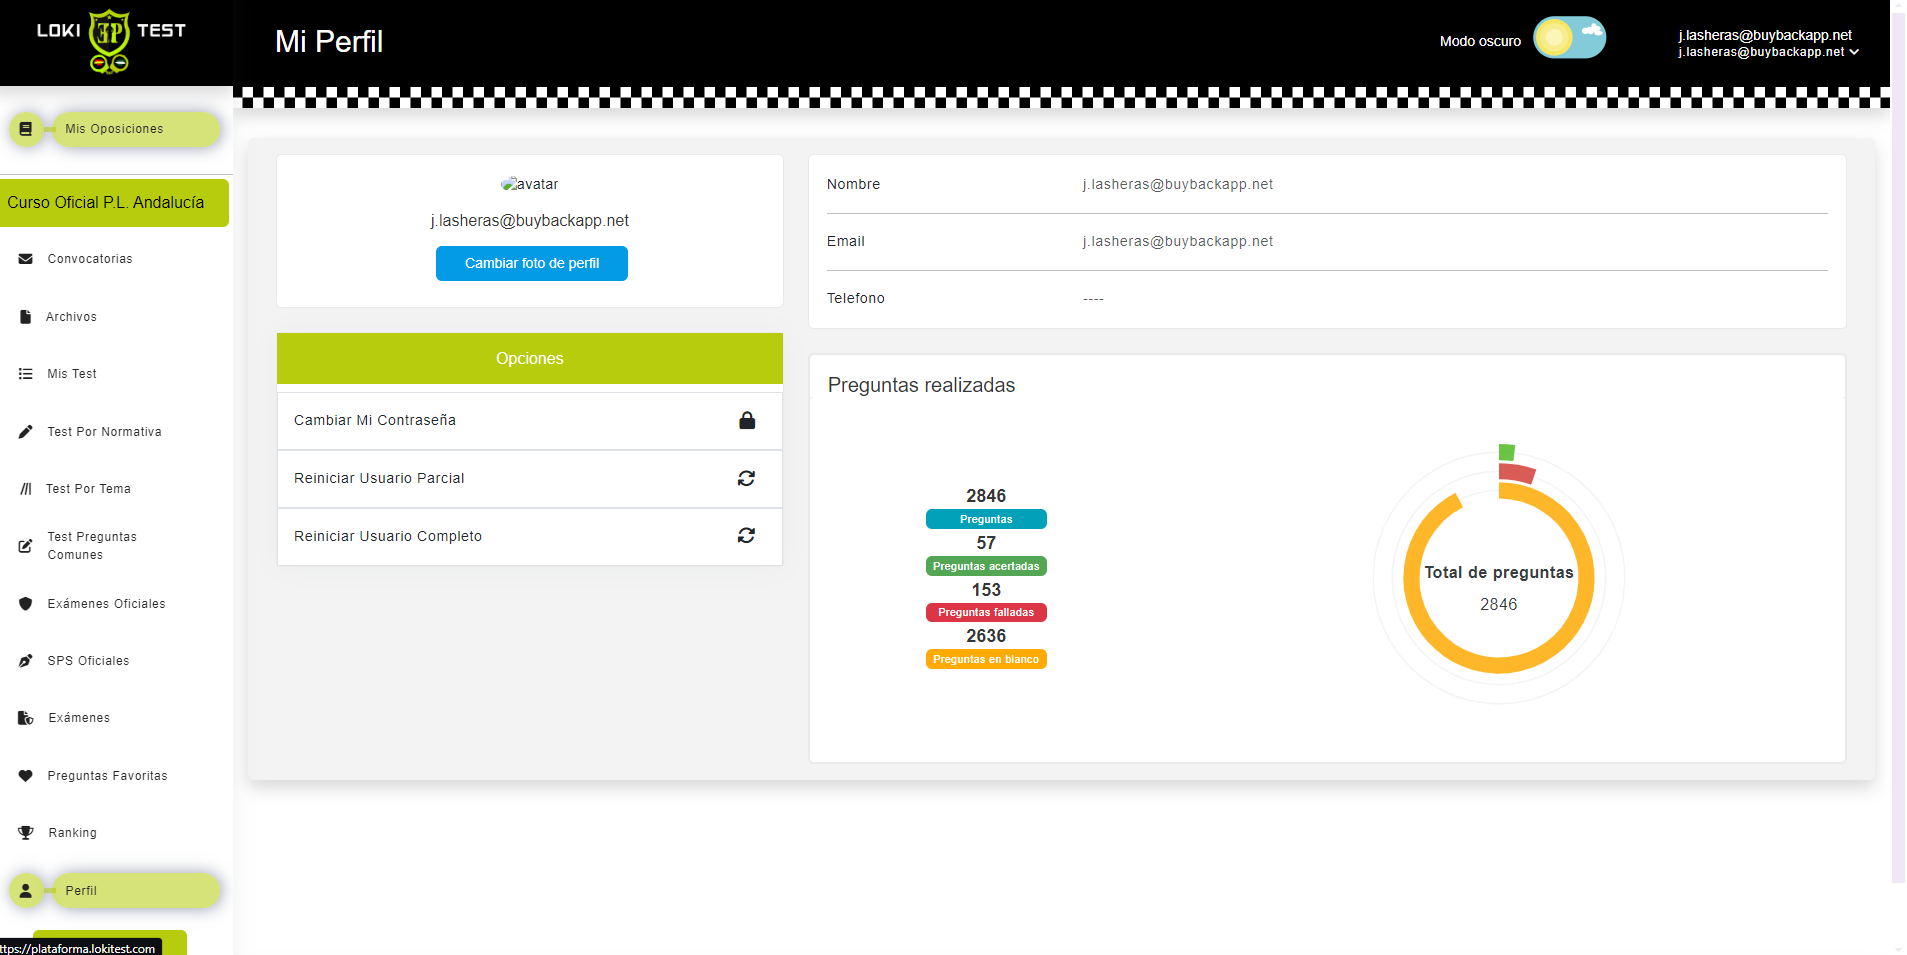This screenshot has height=955, width=1907.
Task: Select the Mis Test list icon
Action: click(x=25, y=373)
